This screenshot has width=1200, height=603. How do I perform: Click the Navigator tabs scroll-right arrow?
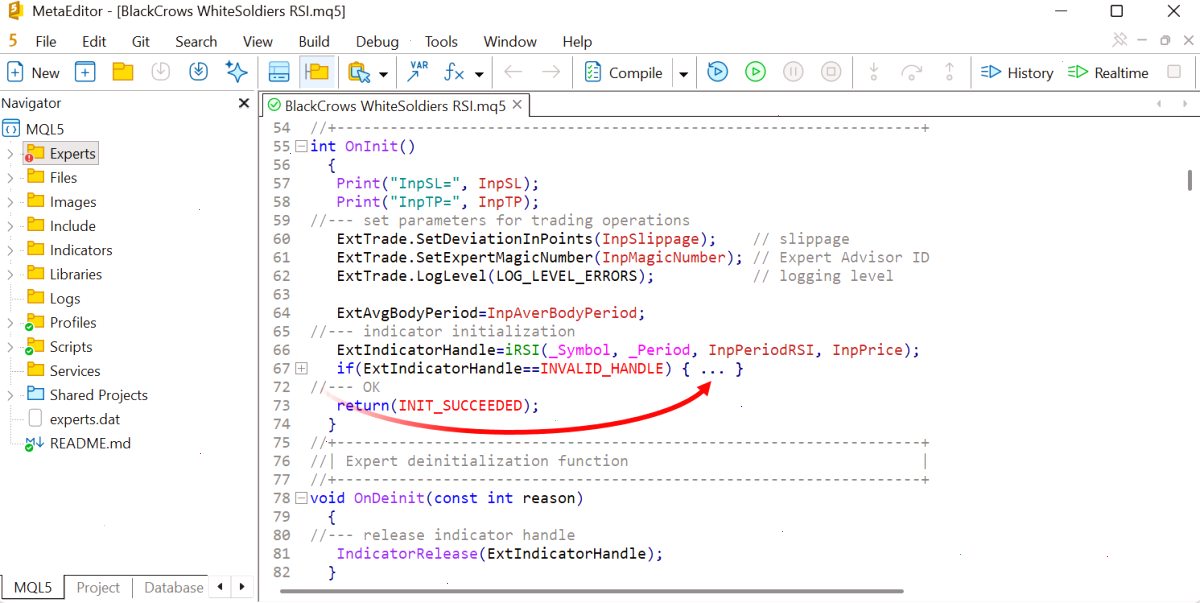click(243, 587)
